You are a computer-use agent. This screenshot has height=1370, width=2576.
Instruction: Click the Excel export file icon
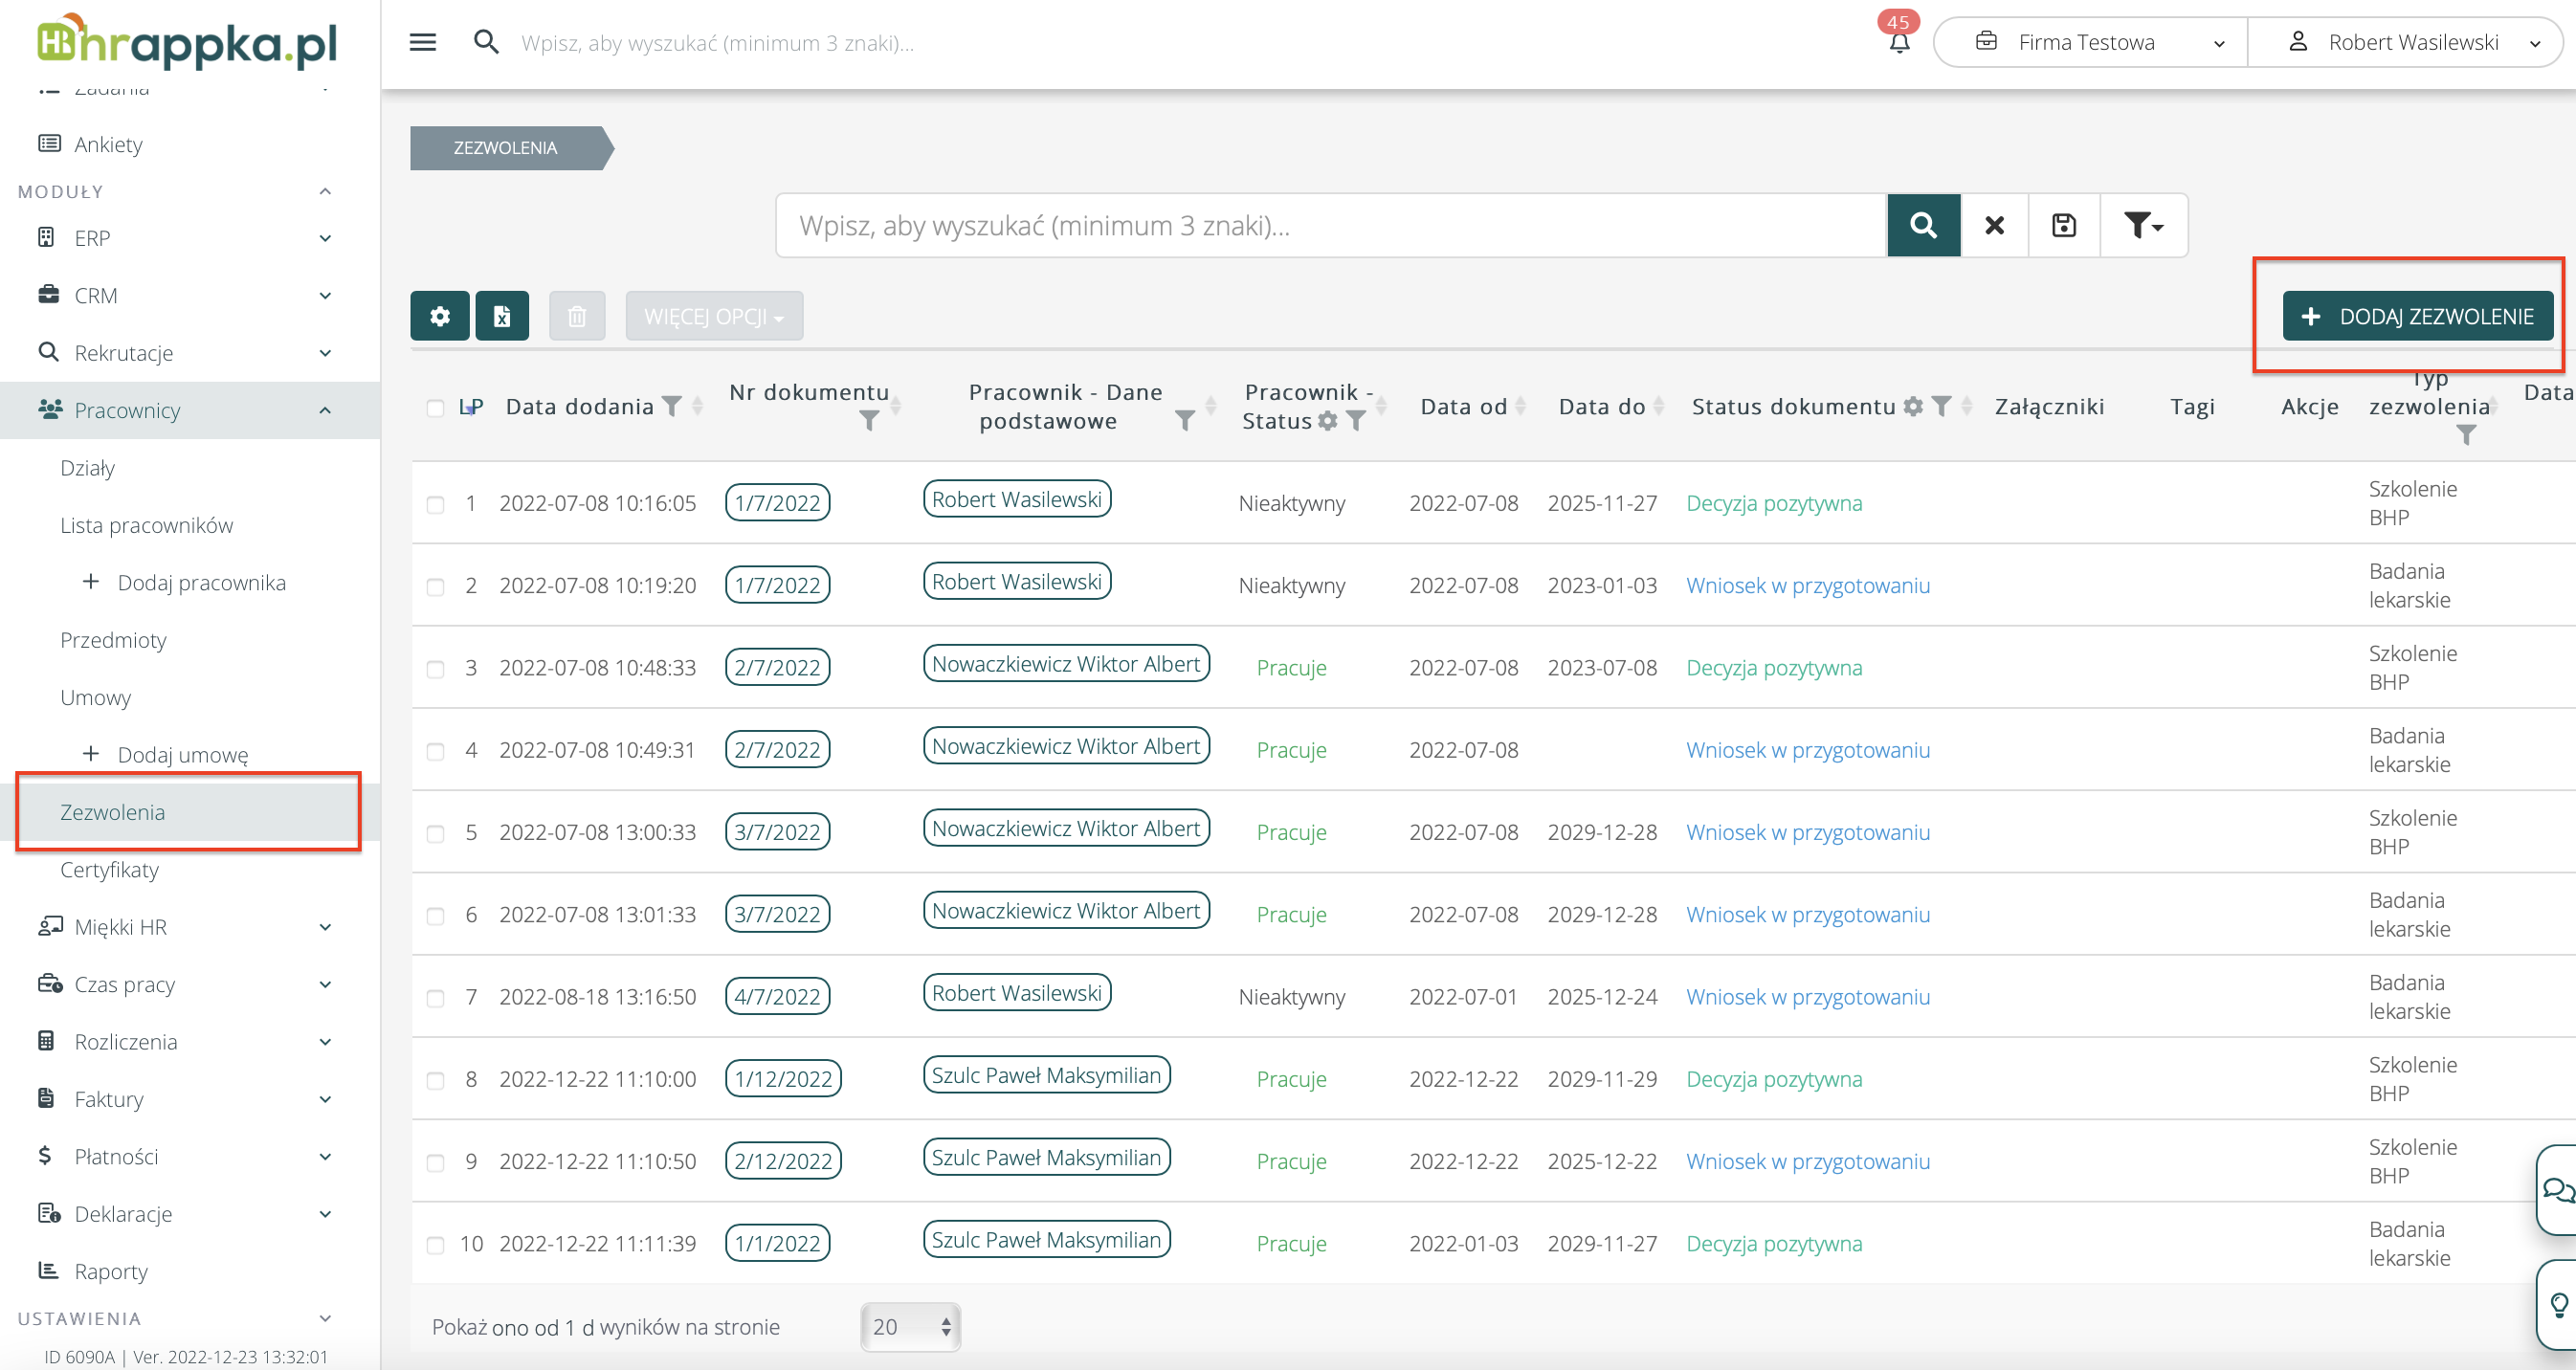(502, 316)
